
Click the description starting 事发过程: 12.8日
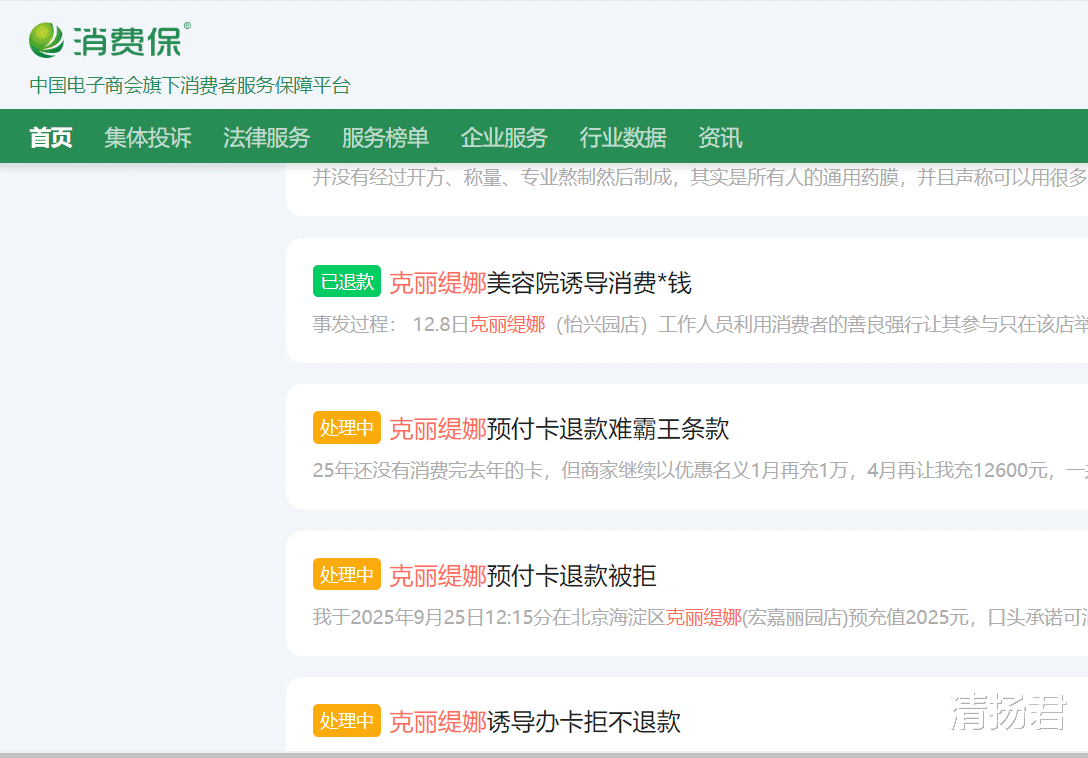[x=700, y=324]
